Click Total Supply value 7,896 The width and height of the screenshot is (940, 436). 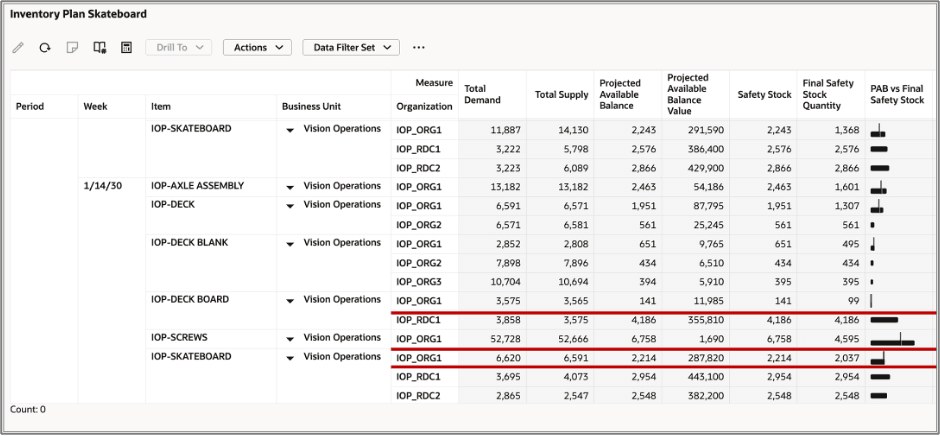576,263
